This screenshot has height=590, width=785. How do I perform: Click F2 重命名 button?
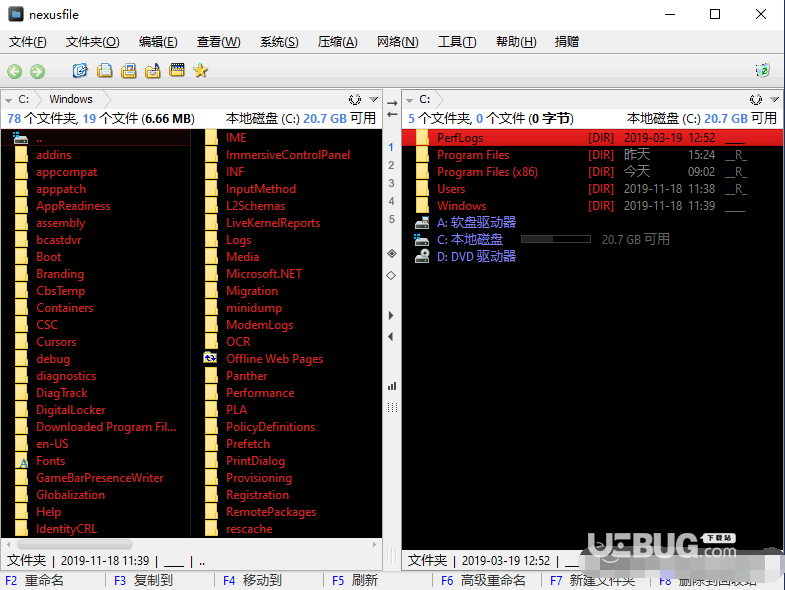tap(35, 580)
